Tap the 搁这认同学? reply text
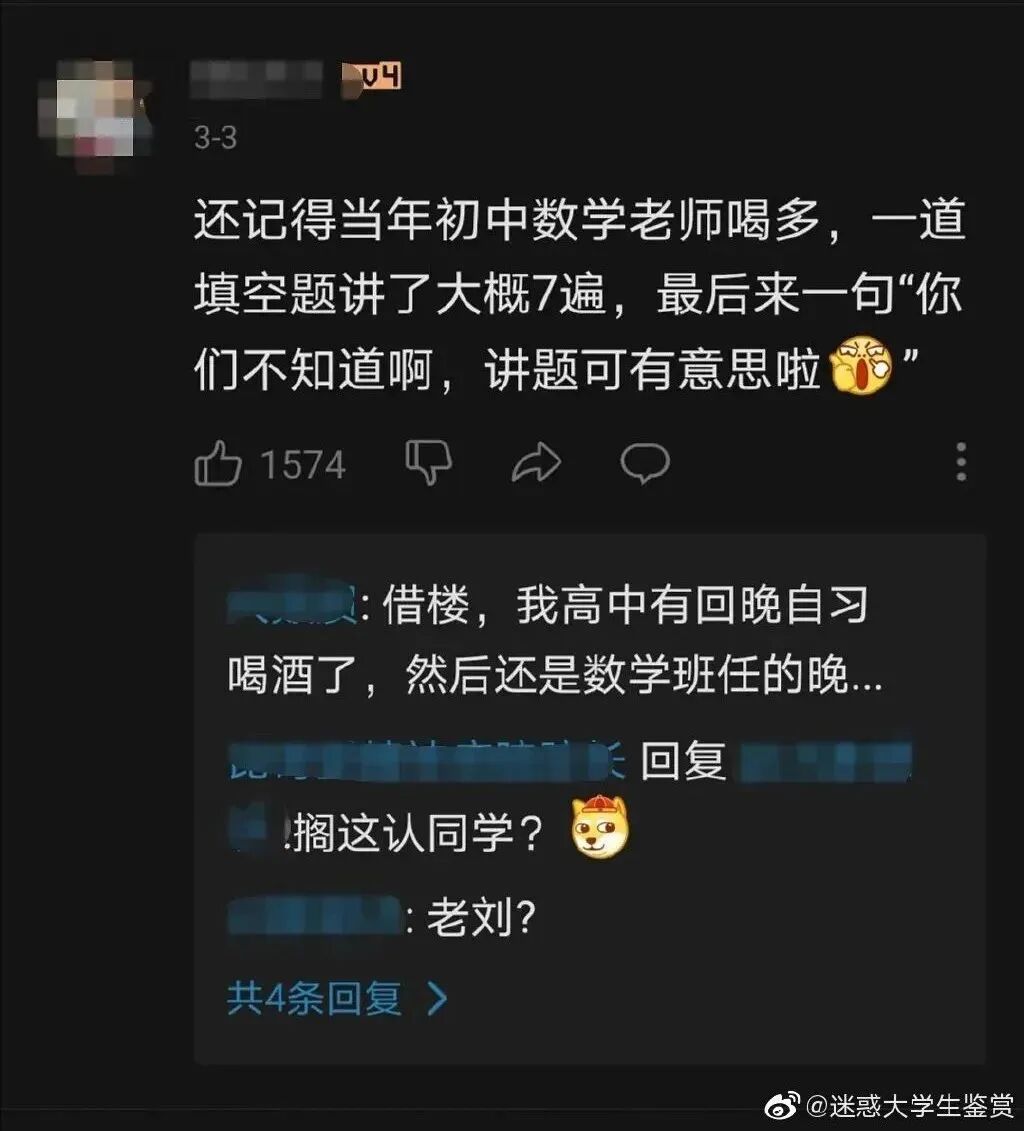Image resolution: width=1024 pixels, height=1131 pixels. [x=418, y=832]
